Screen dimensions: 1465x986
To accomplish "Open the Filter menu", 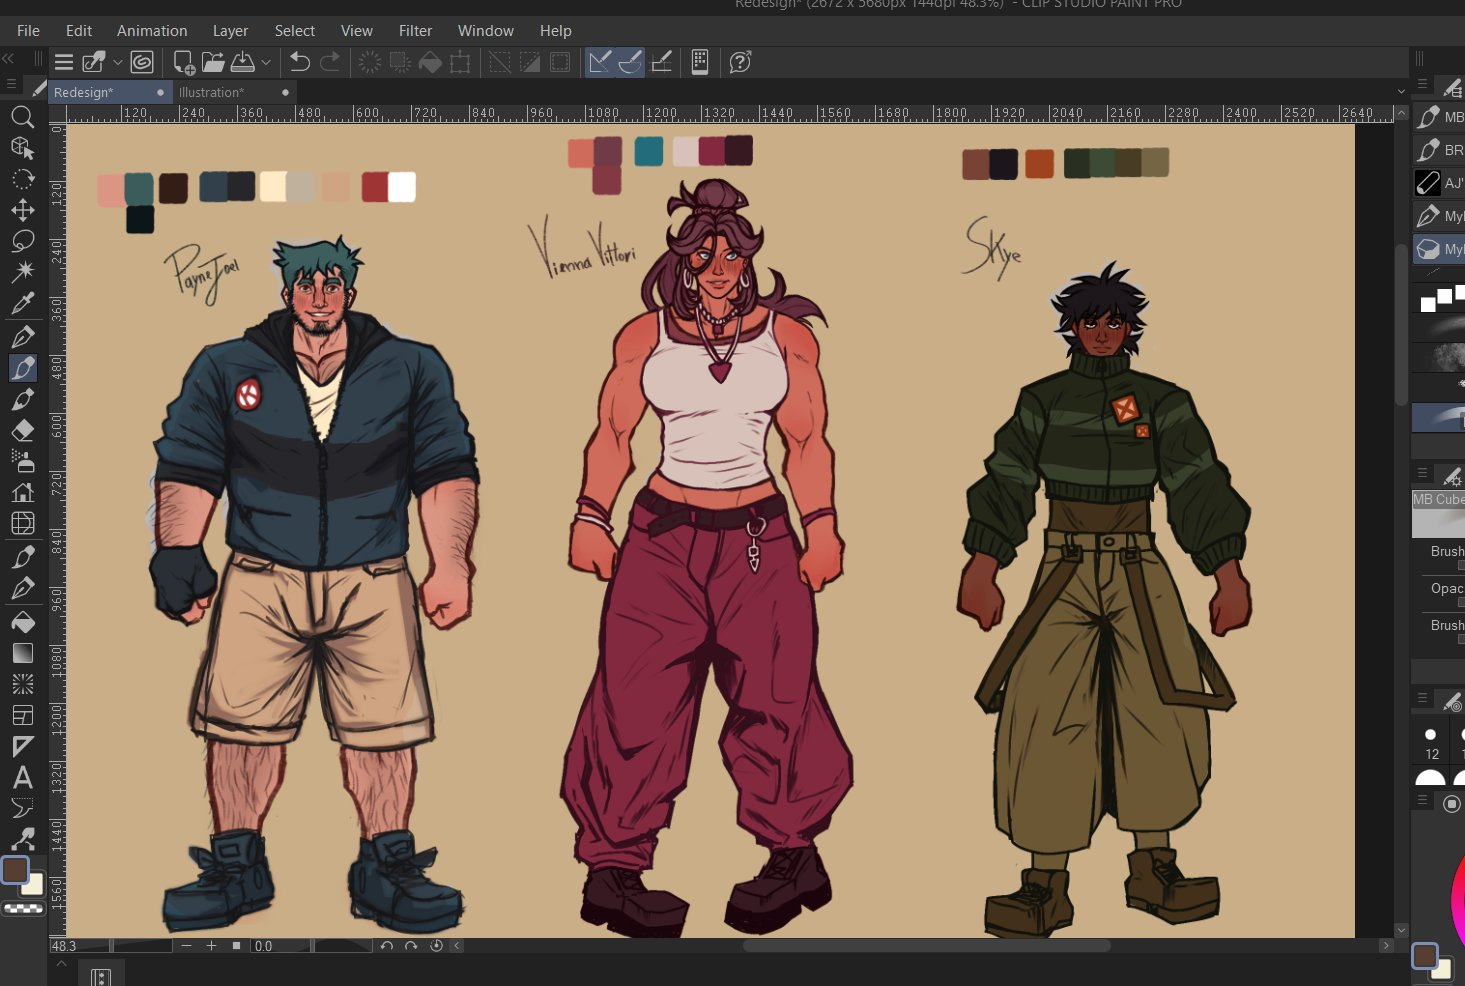I will pyautogui.click(x=415, y=31).
